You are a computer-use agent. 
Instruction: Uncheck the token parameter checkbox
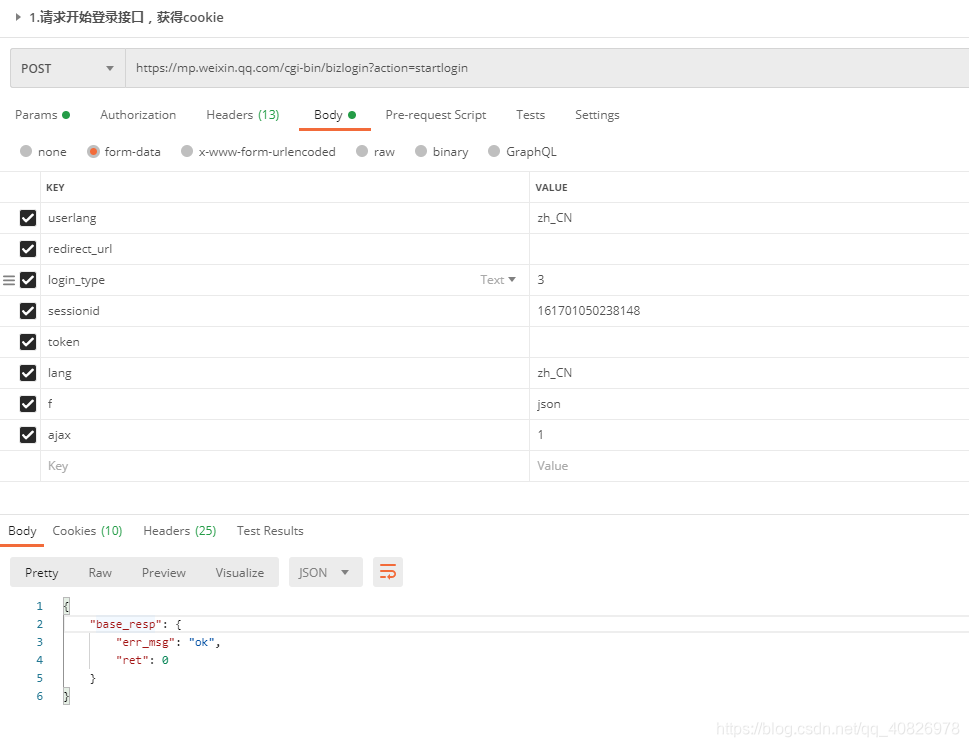28,342
